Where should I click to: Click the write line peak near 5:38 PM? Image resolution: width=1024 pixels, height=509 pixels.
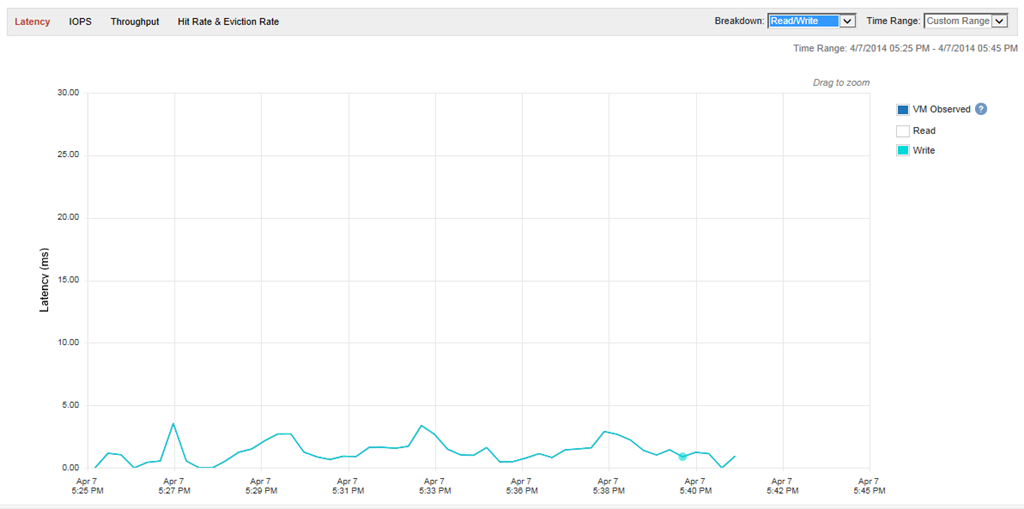(x=605, y=432)
